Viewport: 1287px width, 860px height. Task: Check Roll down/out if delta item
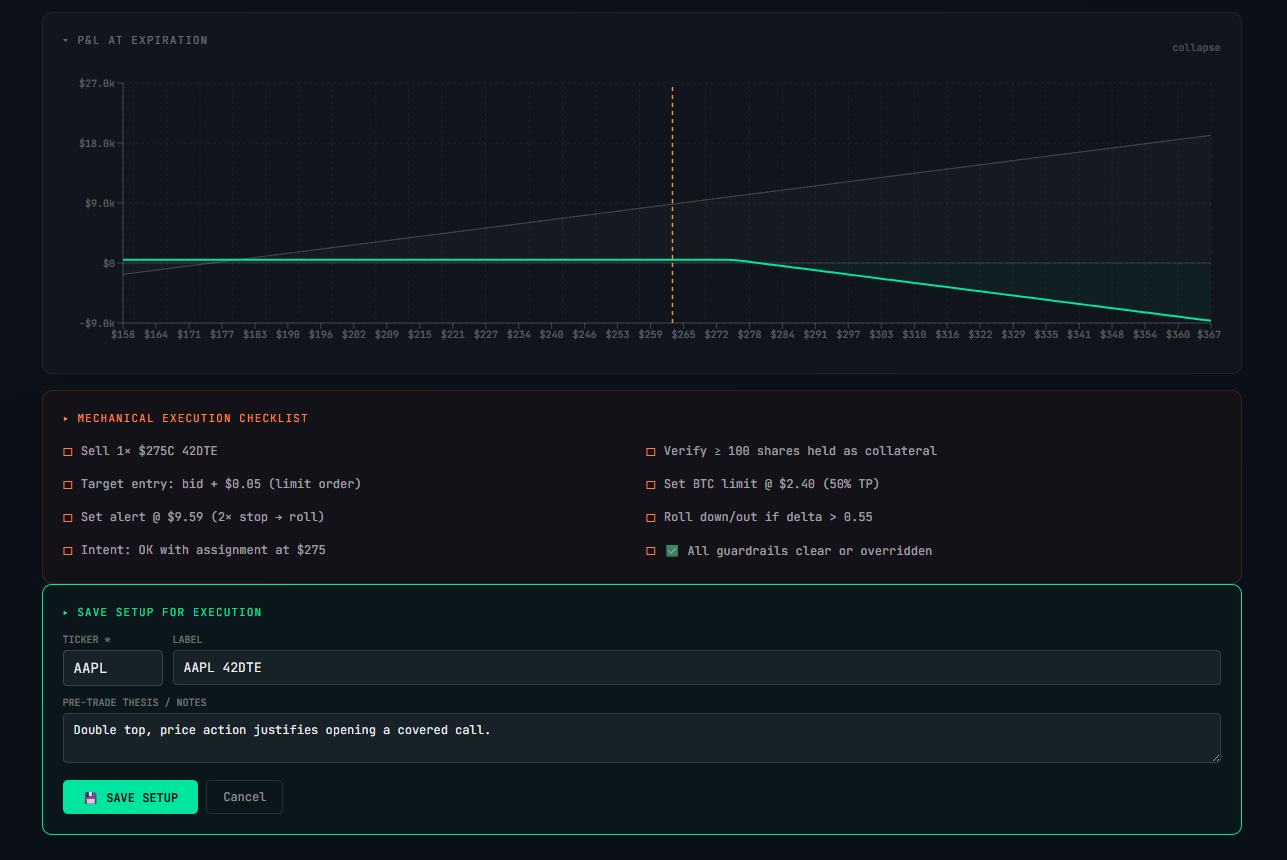[x=650, y=517]
